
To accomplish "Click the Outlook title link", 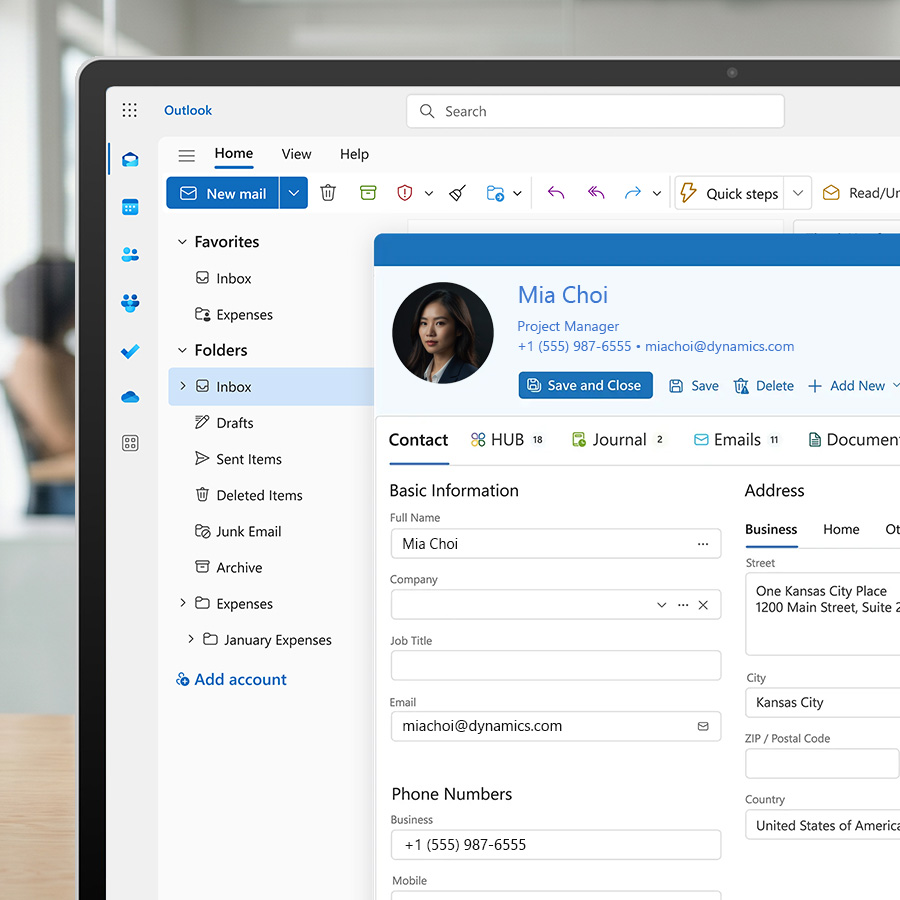I will click(x=188, y=110).
